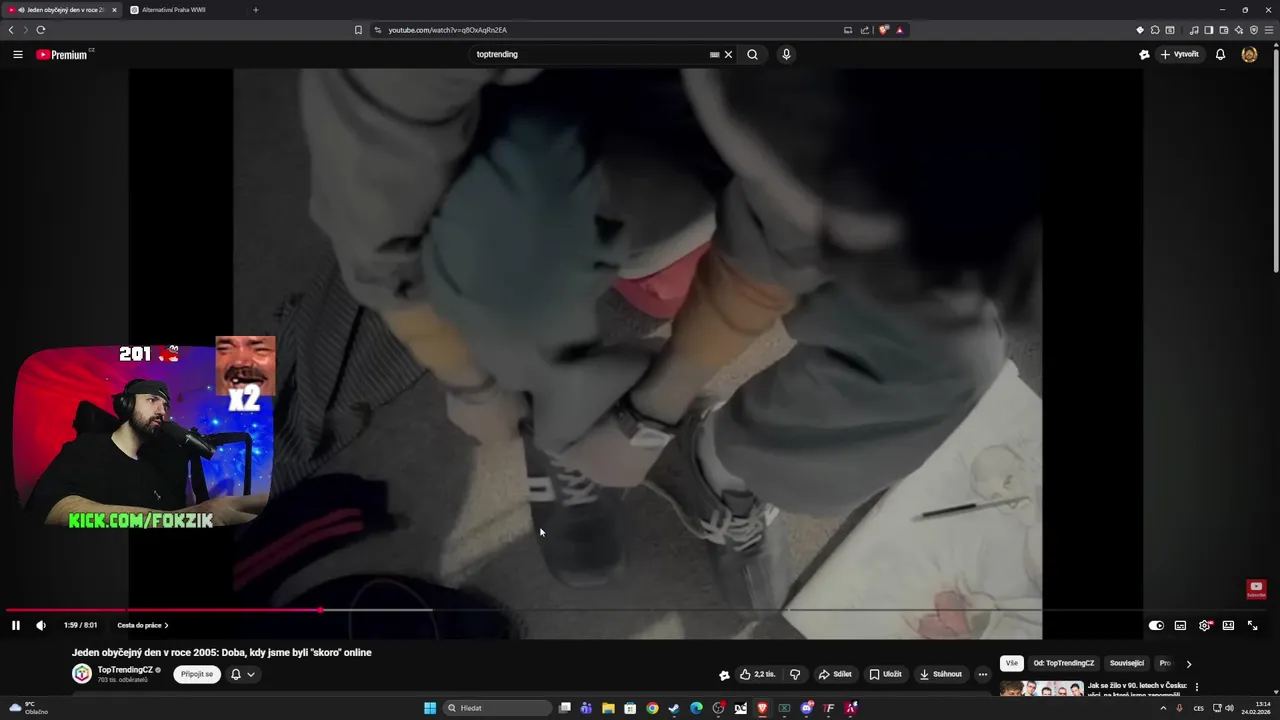The image size is (1280, 720).
Task: Close the 'Jeden obyčejný den' tab
Action: (114, 10)
